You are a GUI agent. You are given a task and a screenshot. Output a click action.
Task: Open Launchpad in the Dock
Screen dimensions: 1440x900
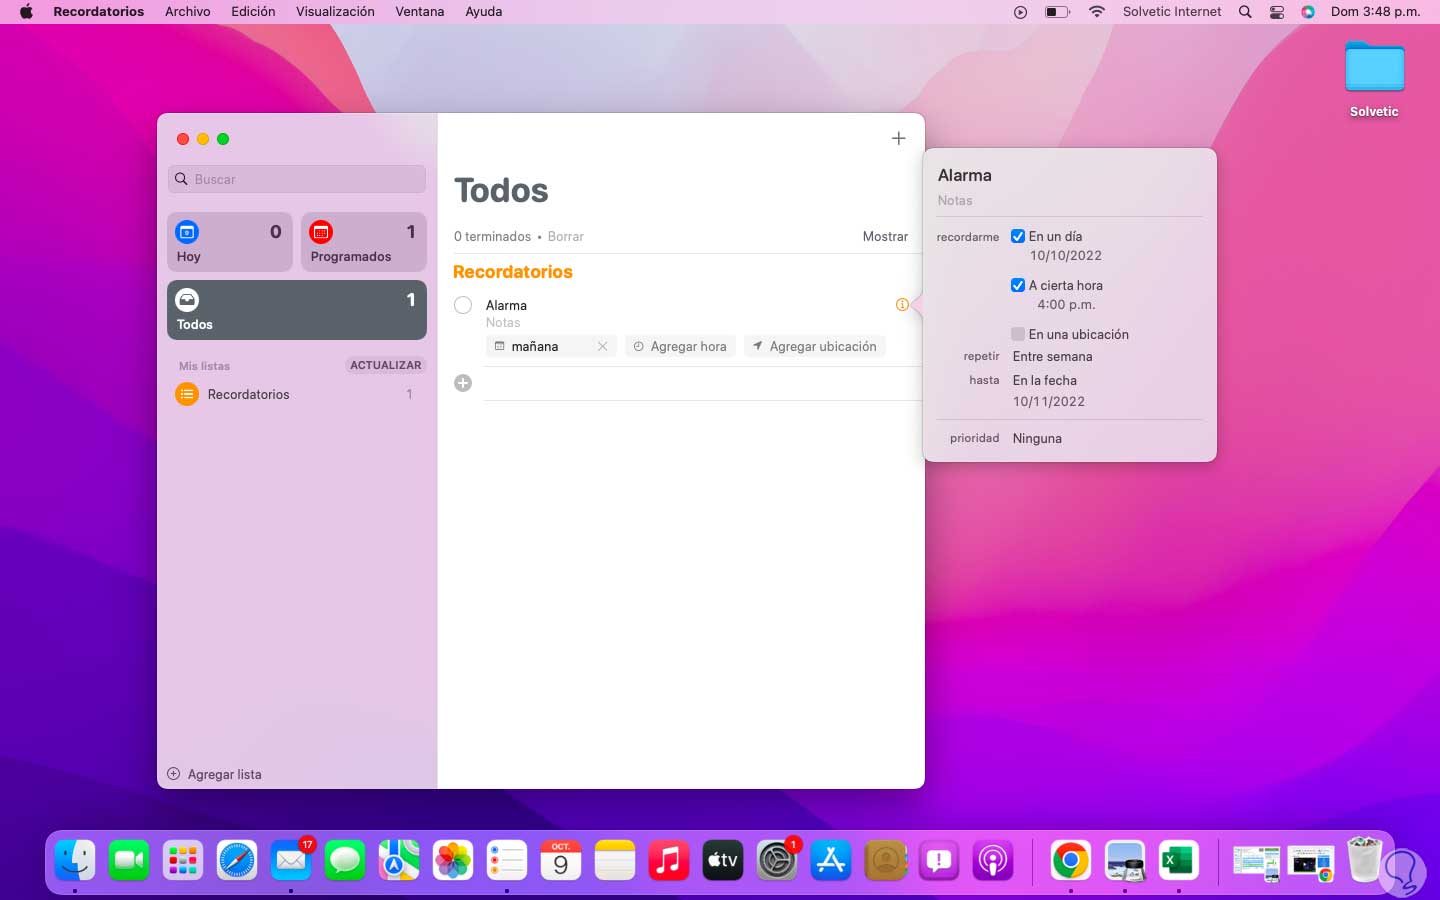(183, 860)
